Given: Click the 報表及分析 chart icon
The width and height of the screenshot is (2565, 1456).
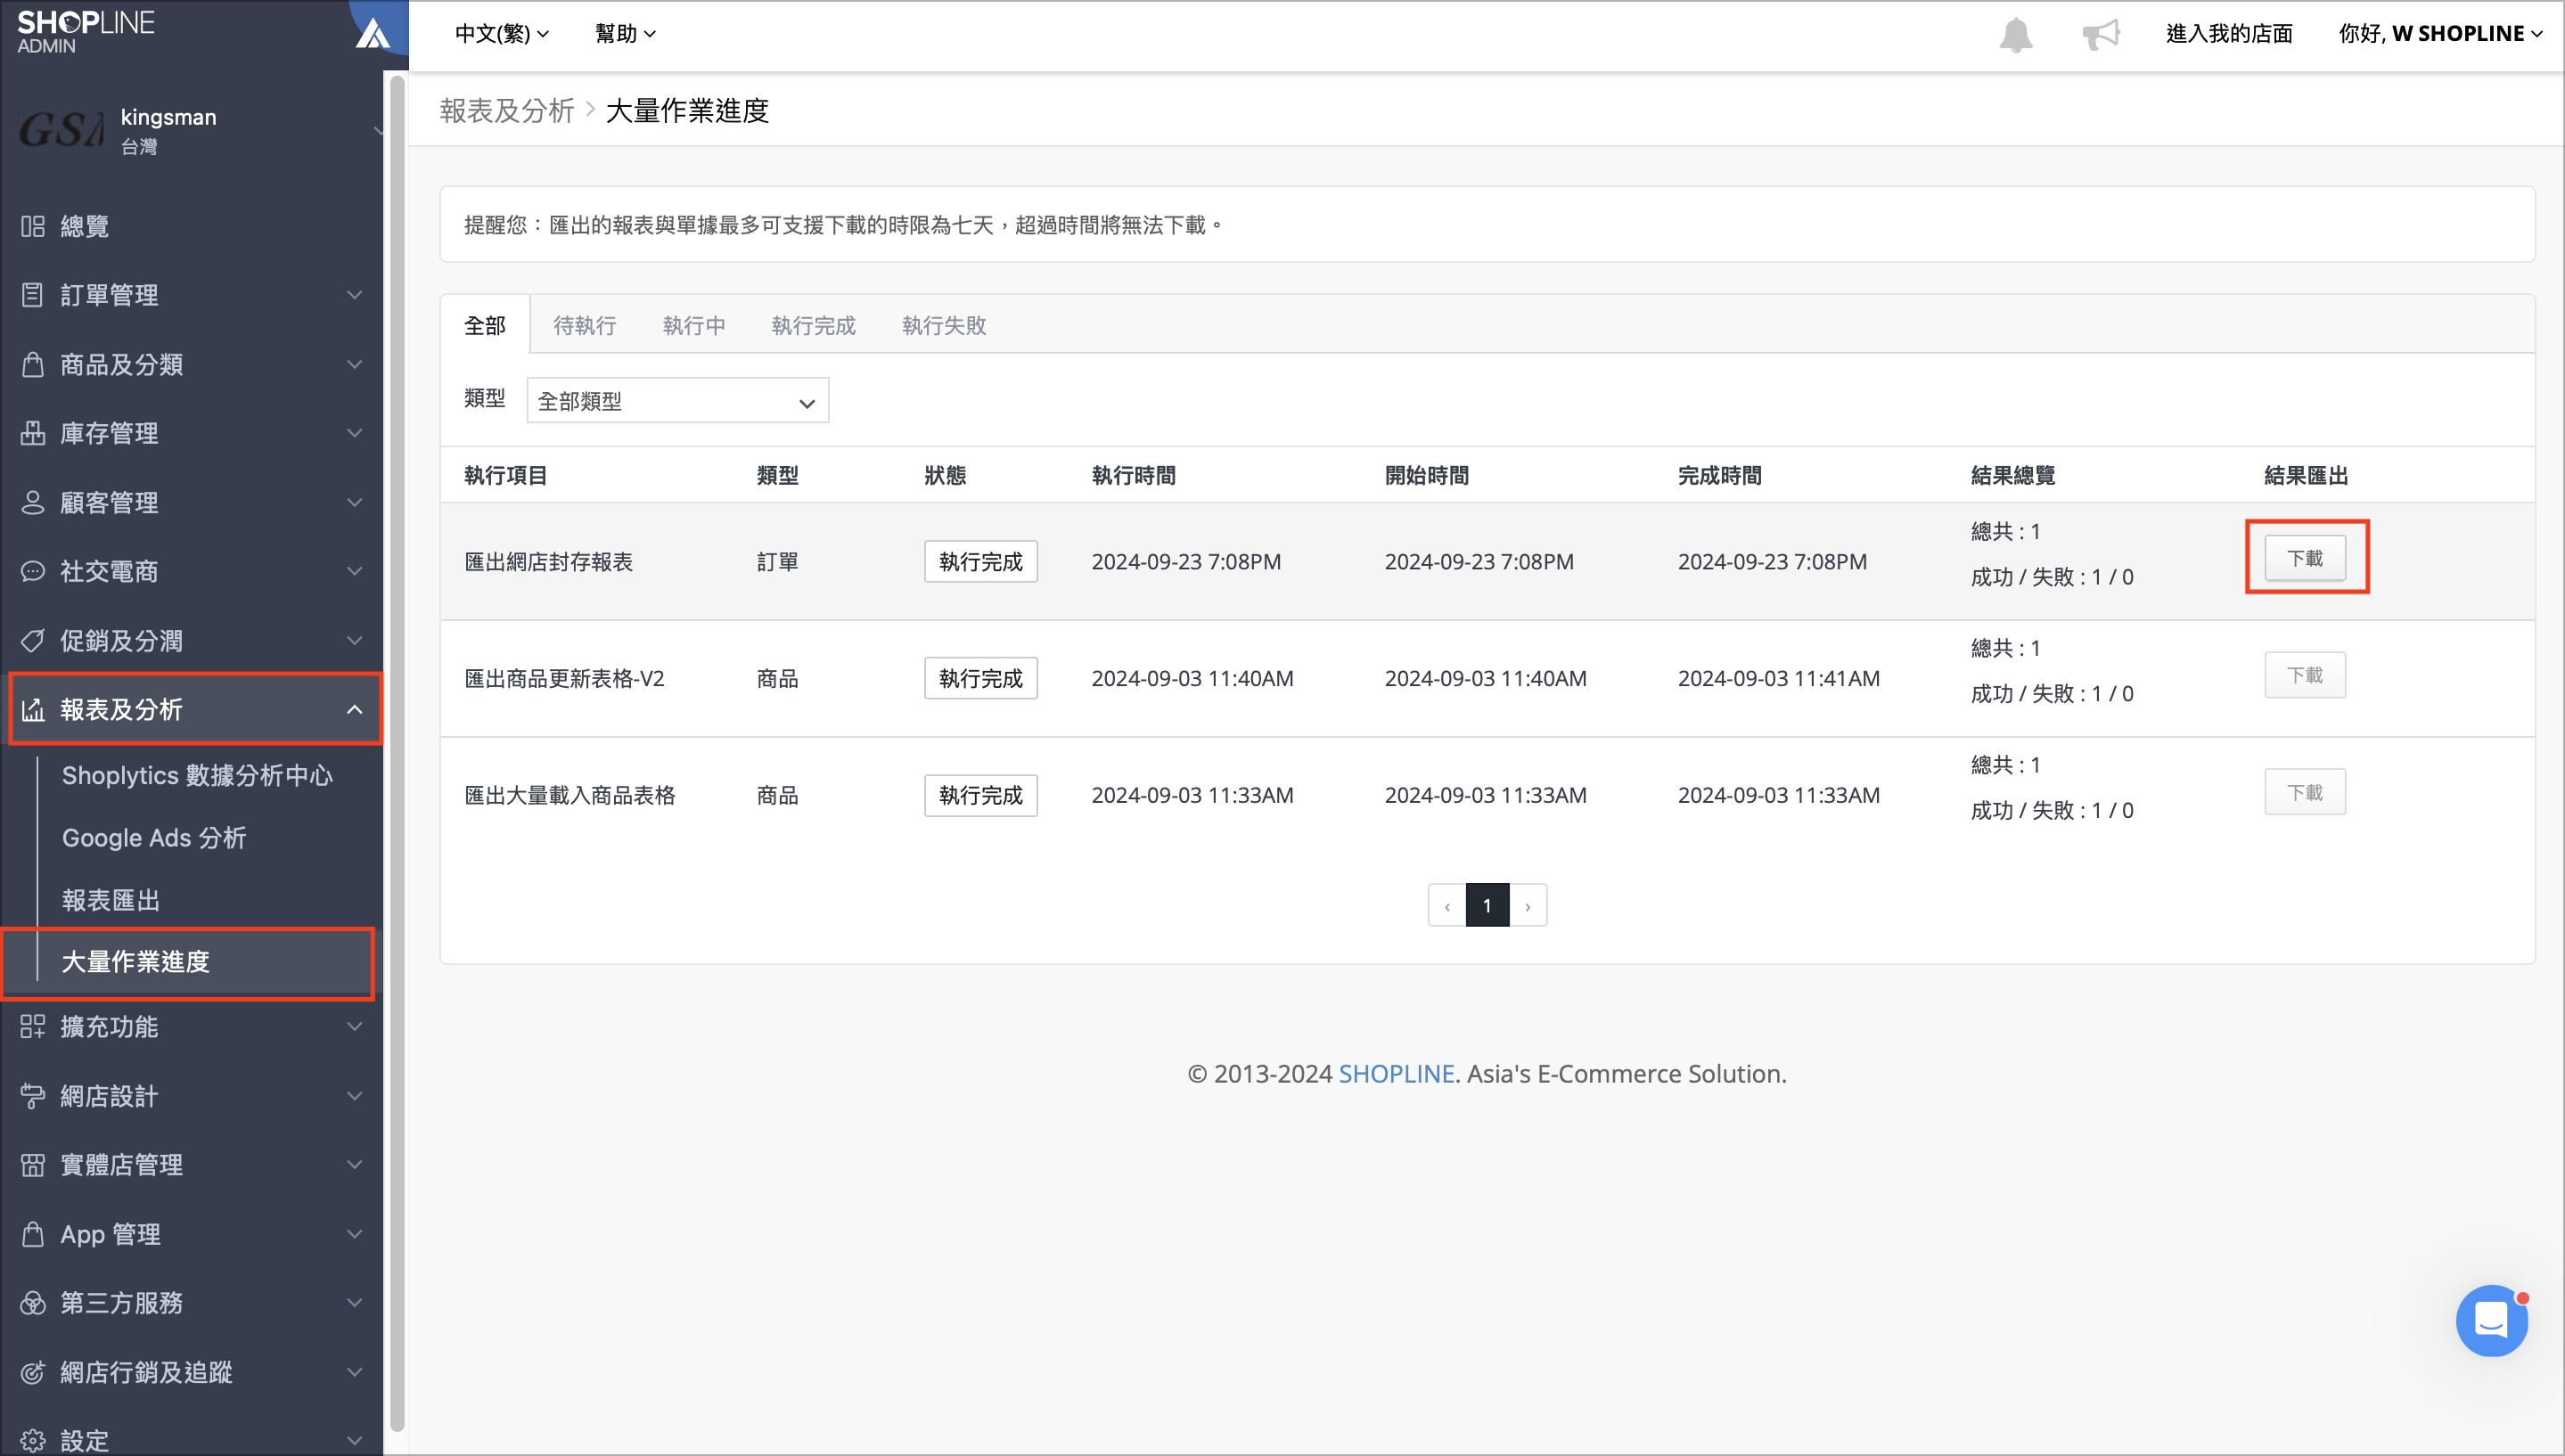Looking at the screenshot, I should pos(33,709).
